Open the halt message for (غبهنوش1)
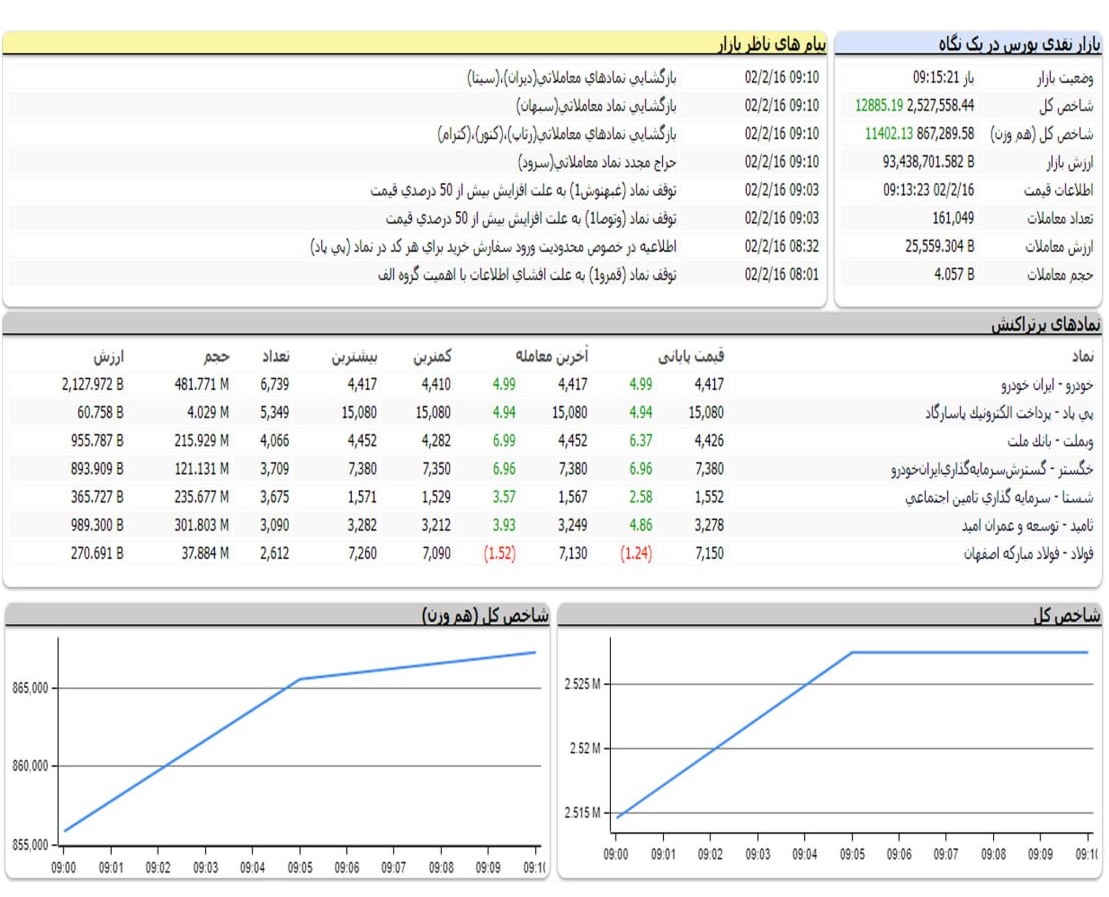Image resolution: width=1109 pixels, height=897 pixels. (523, 190)
